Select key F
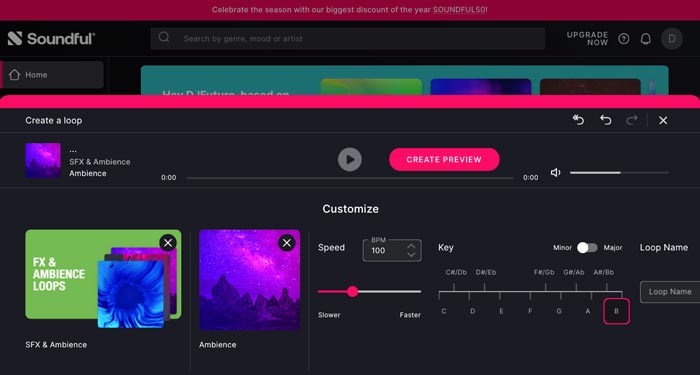Screen dimensions: 700x375 [x=530, y=311]
